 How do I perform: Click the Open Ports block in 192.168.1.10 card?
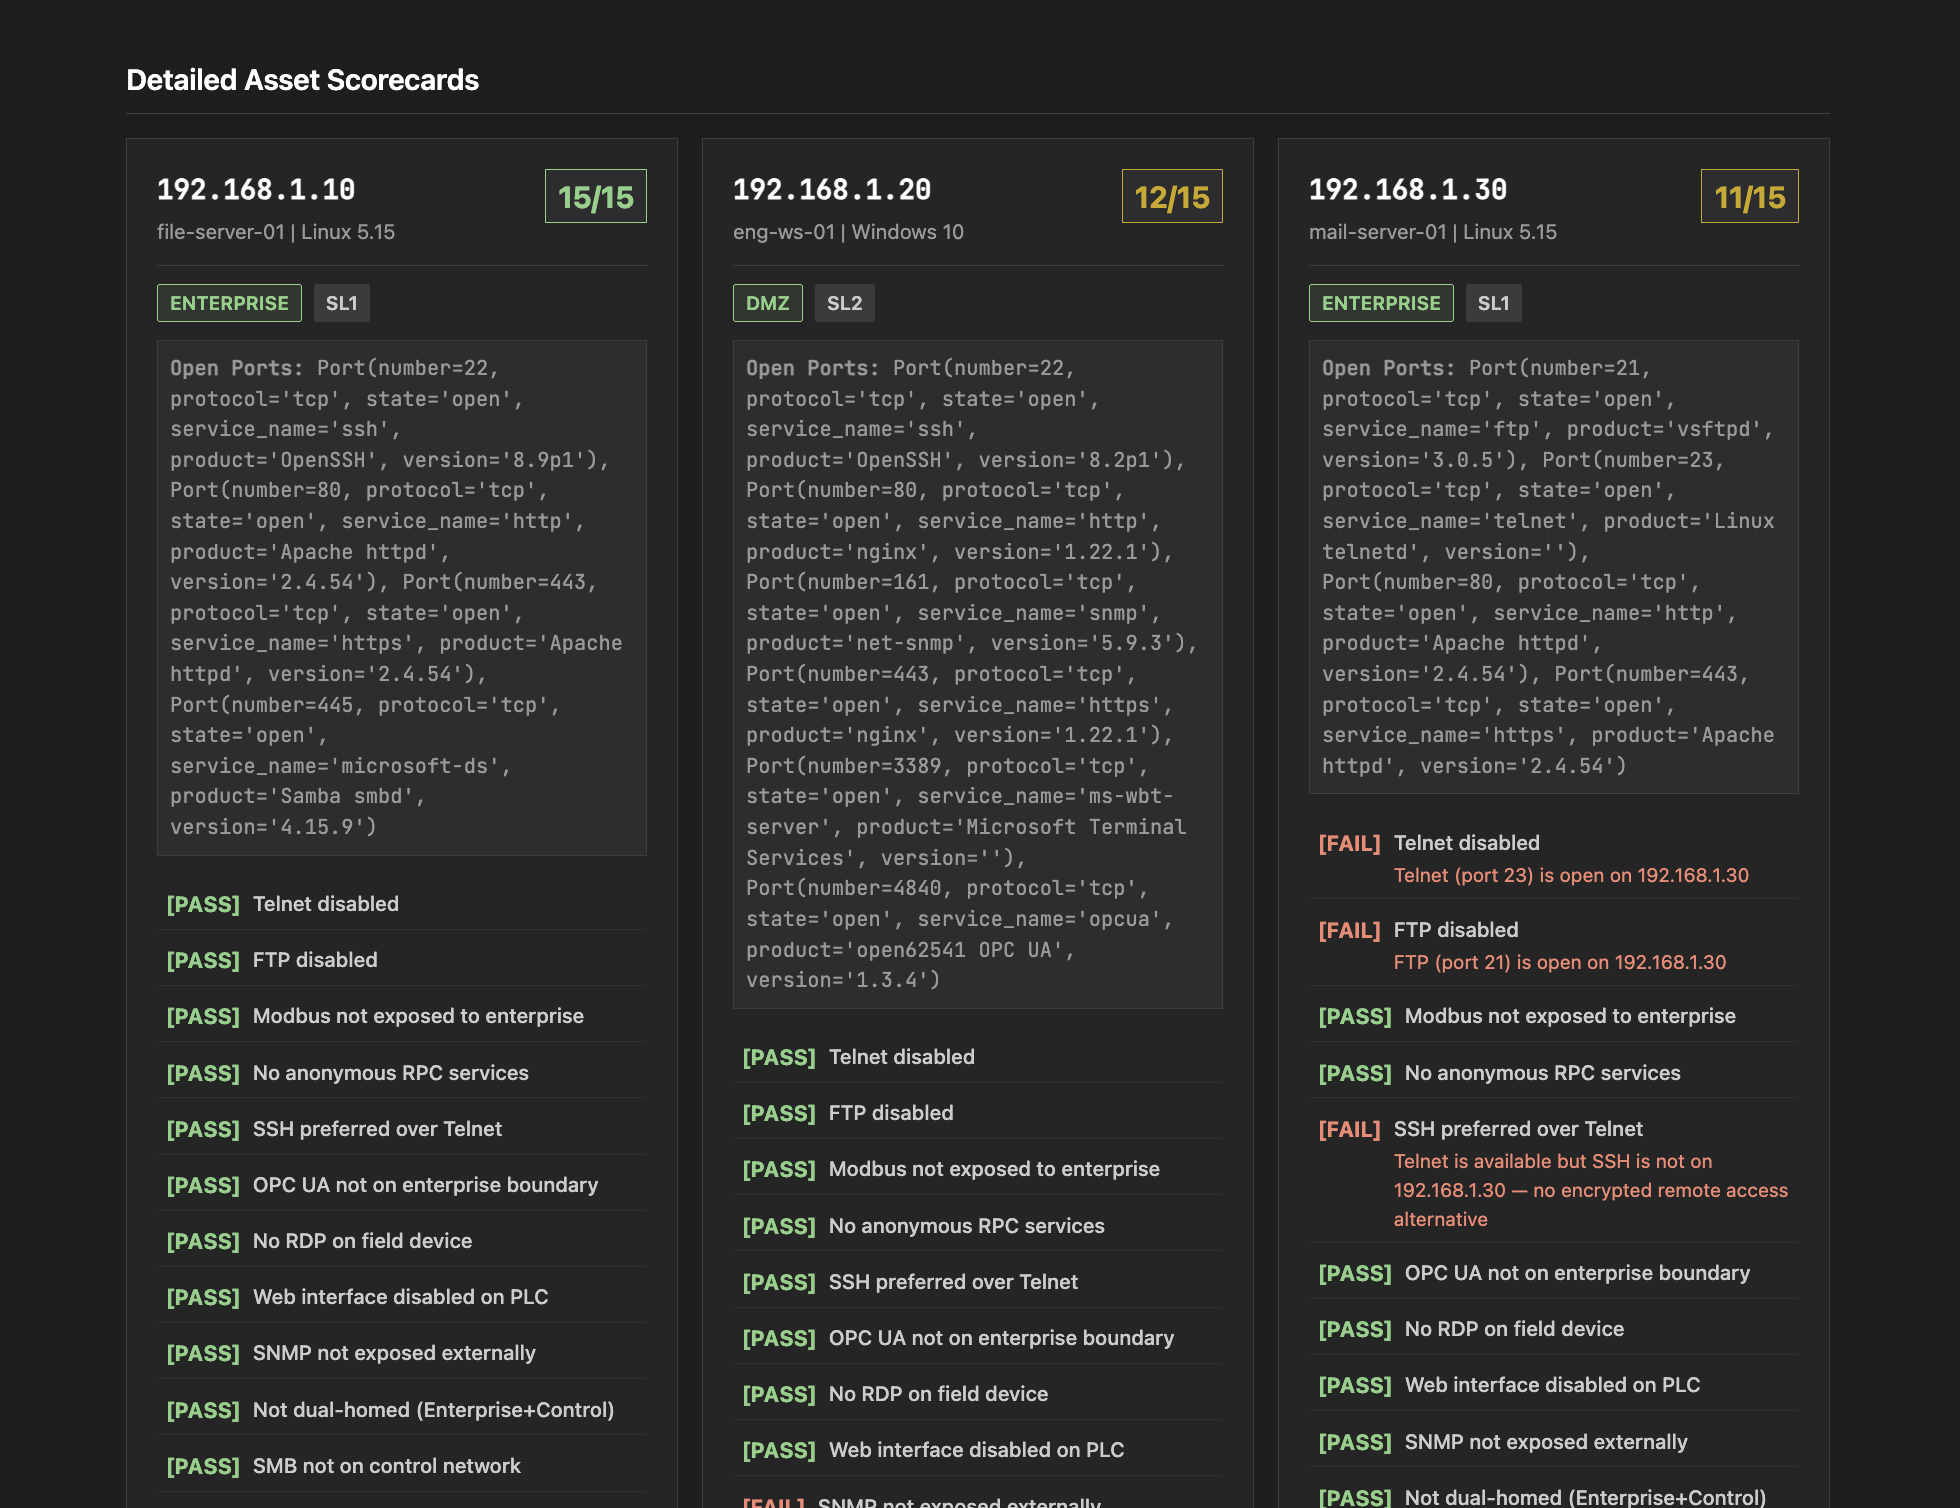point(402,598)
